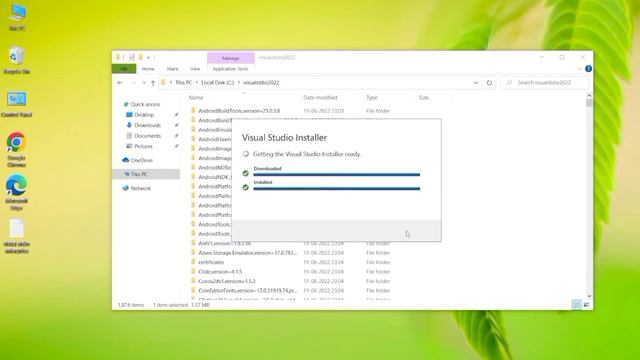640x360 pixels.
Task: Open OneDrive in the navigation pane
Action: tap(141, 160)
